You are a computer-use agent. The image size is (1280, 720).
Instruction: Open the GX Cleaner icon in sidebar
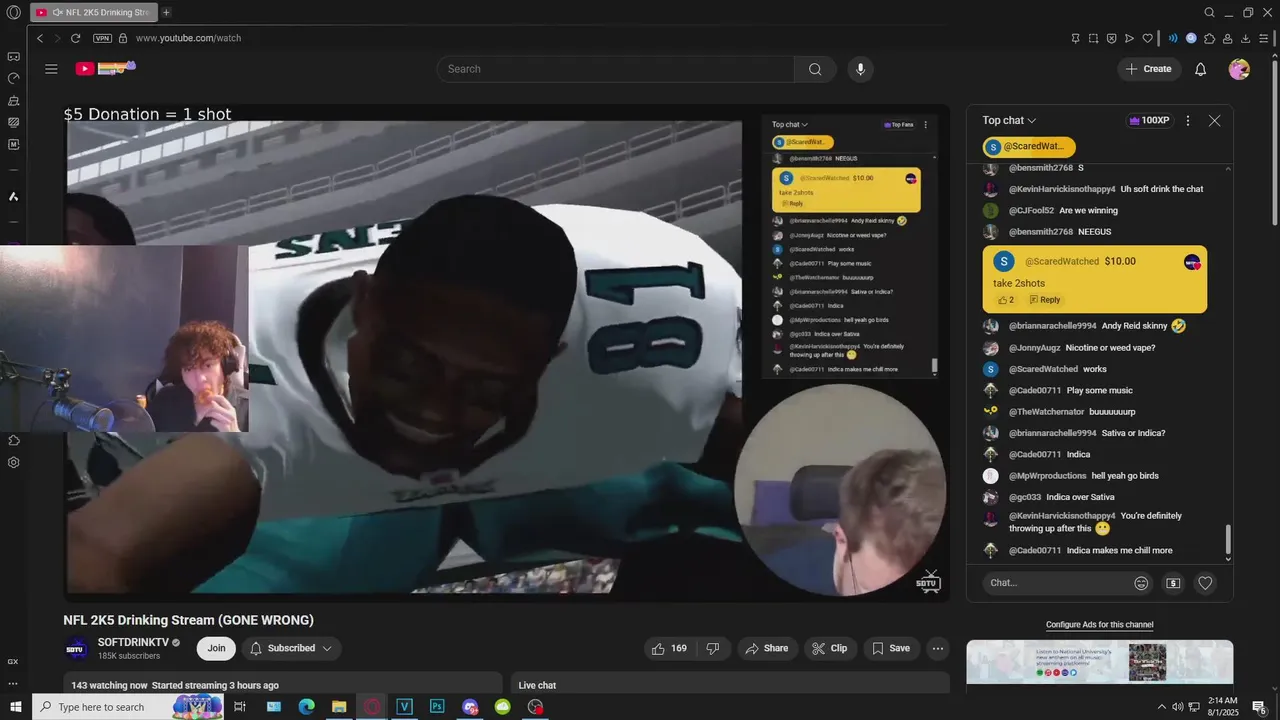point(13,100)
